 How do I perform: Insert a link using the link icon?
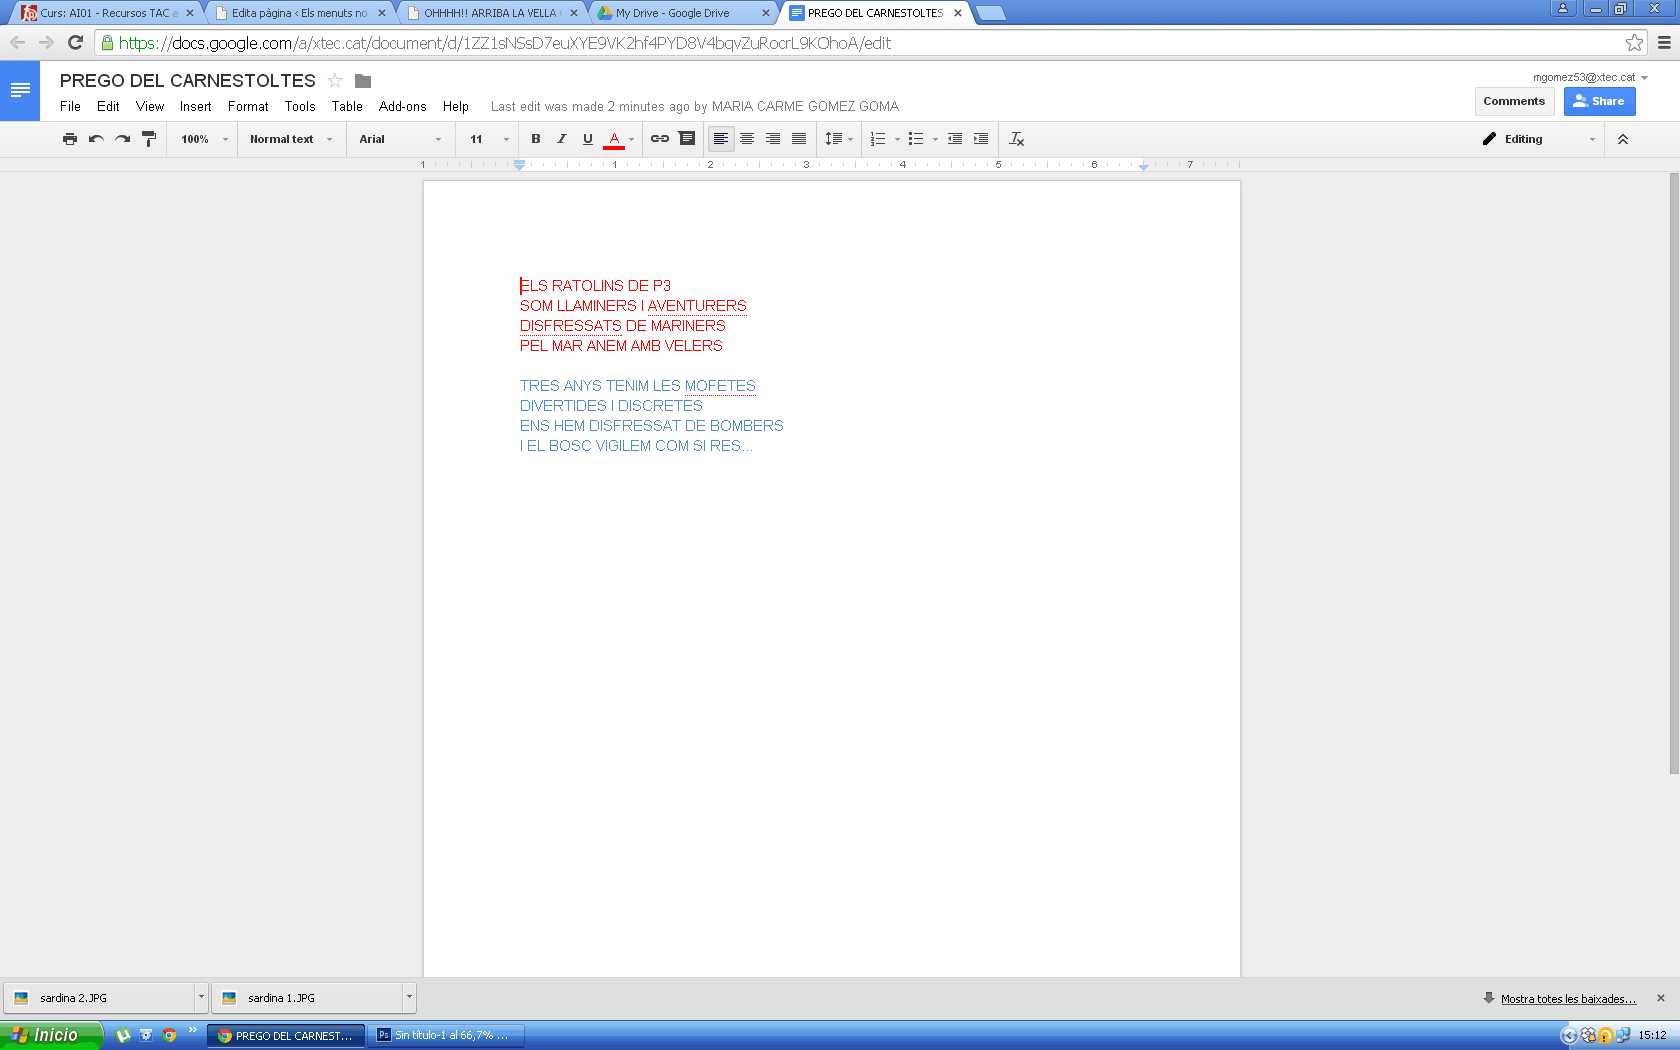tap(660, 139)
